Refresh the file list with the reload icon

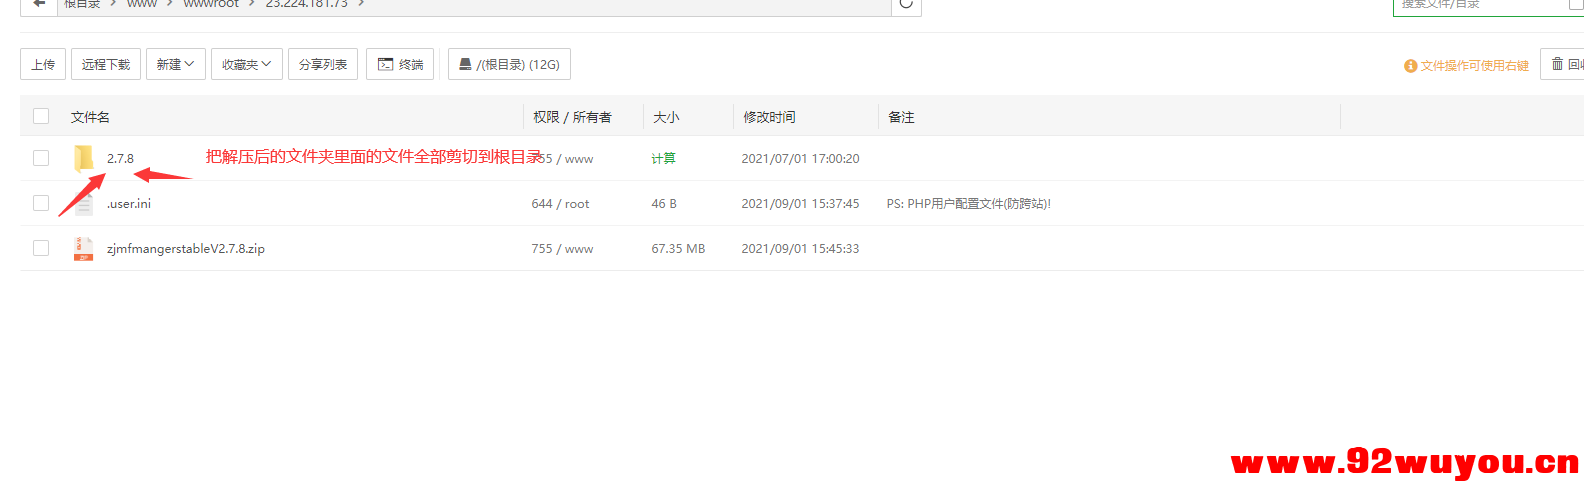906,4
